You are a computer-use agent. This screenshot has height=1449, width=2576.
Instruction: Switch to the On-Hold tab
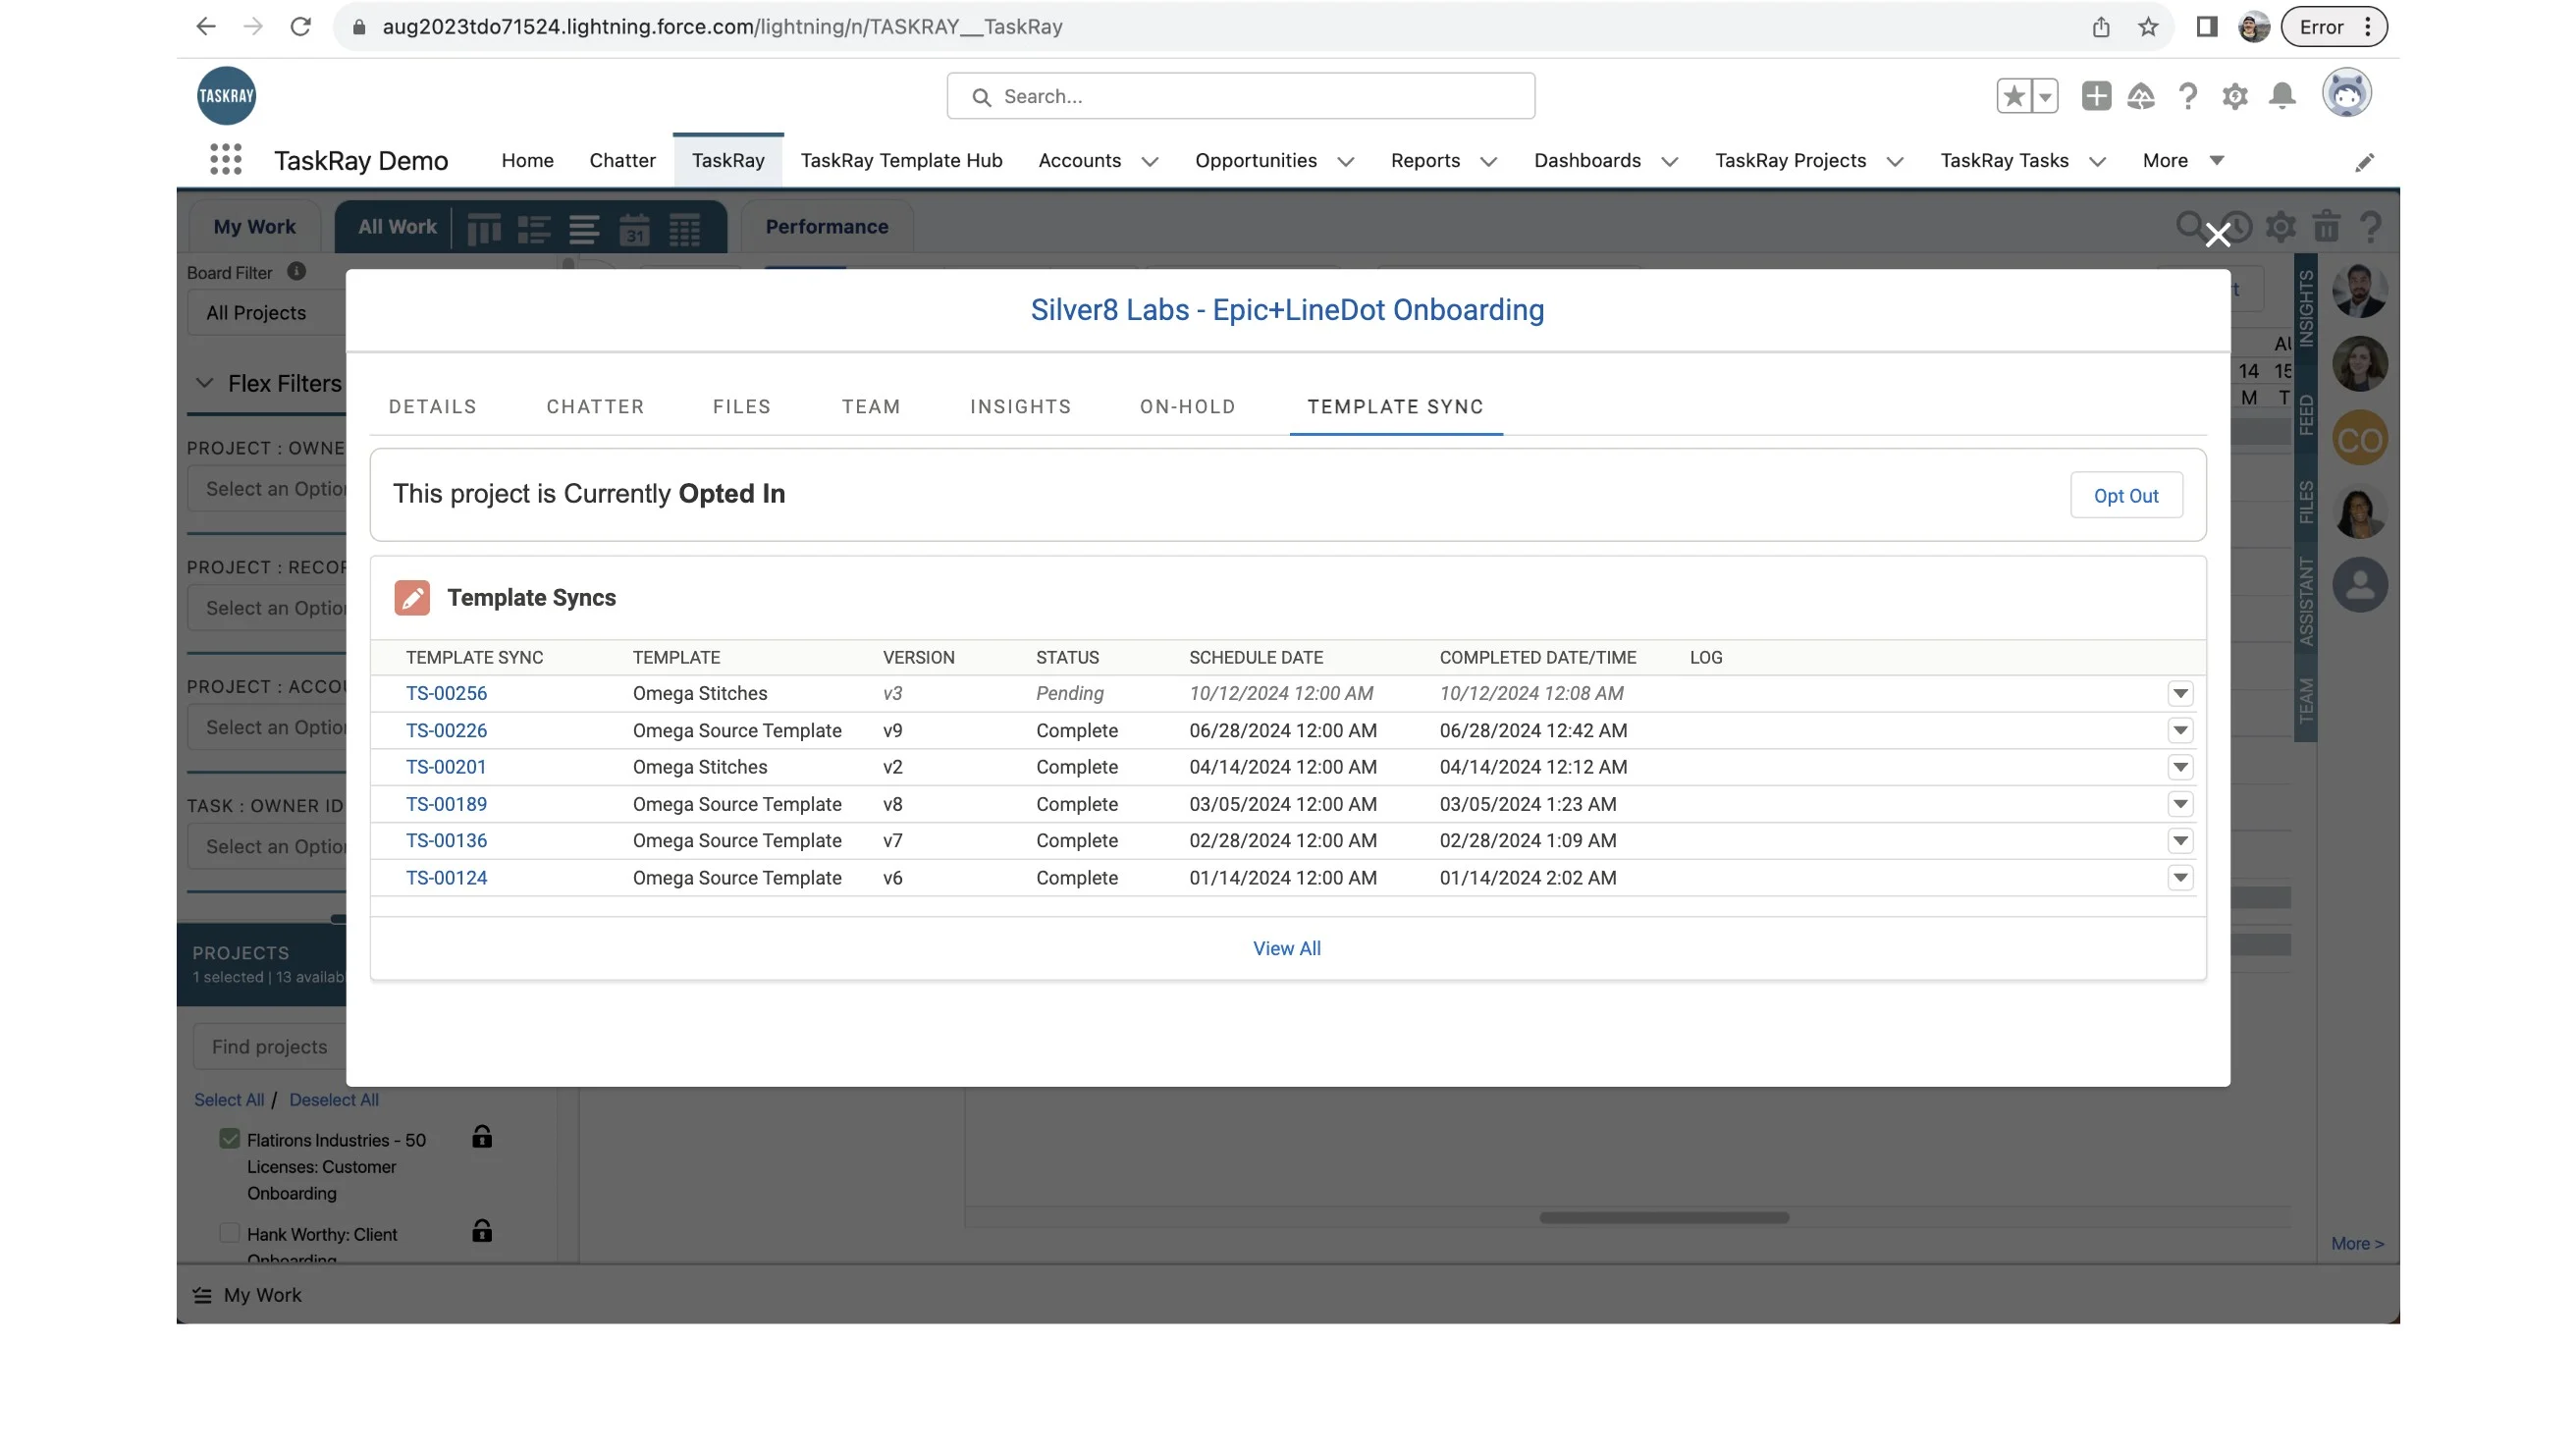point(1188,406)
